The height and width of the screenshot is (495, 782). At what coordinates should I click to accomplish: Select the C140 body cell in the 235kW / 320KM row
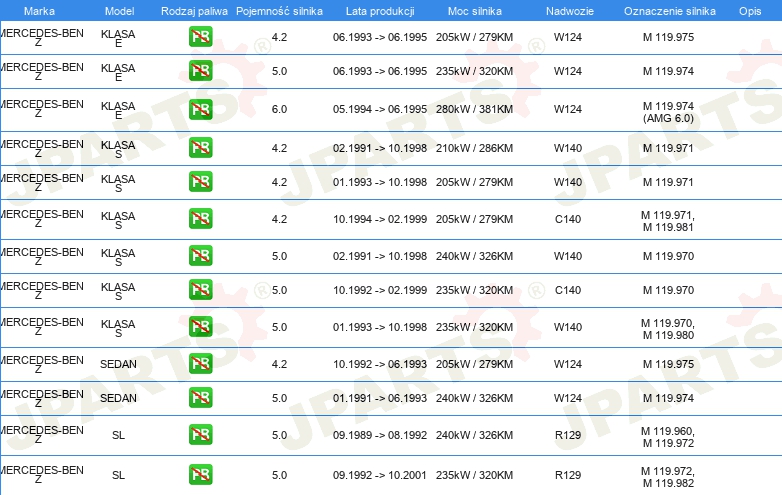click(568, 290)
